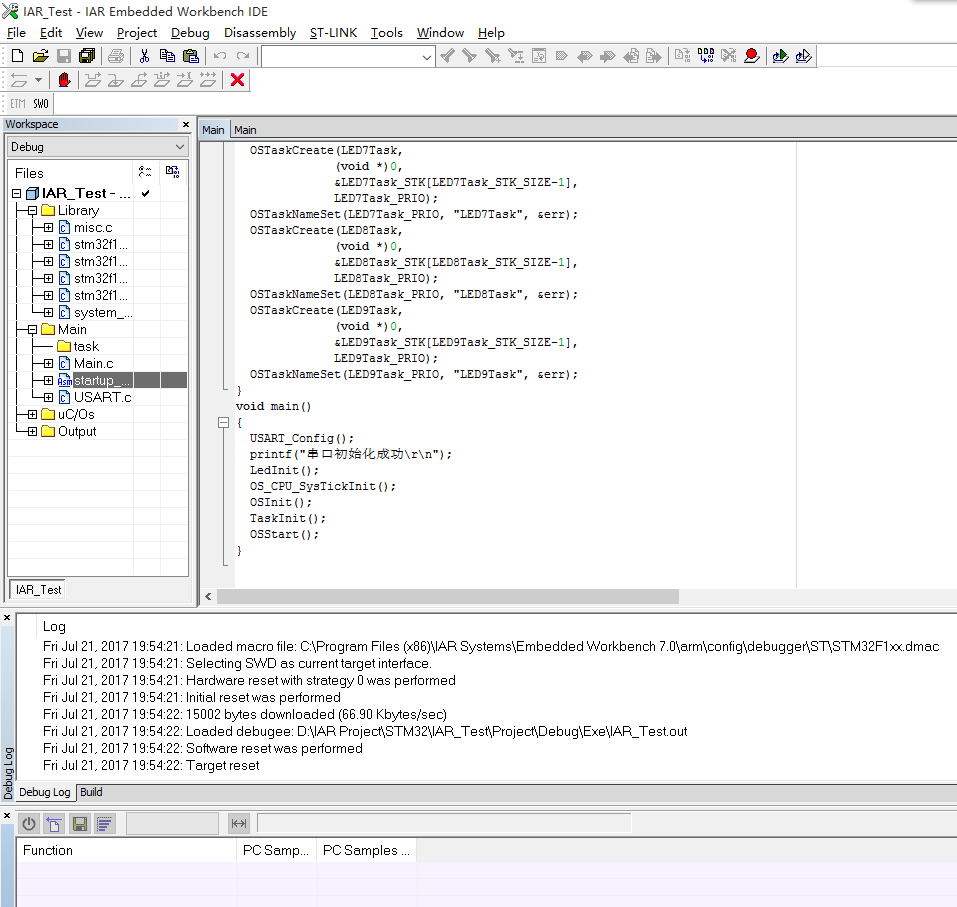Click Navigate Forward arrow icon
This screenshot has width=957, height=907.
(654, 56)
